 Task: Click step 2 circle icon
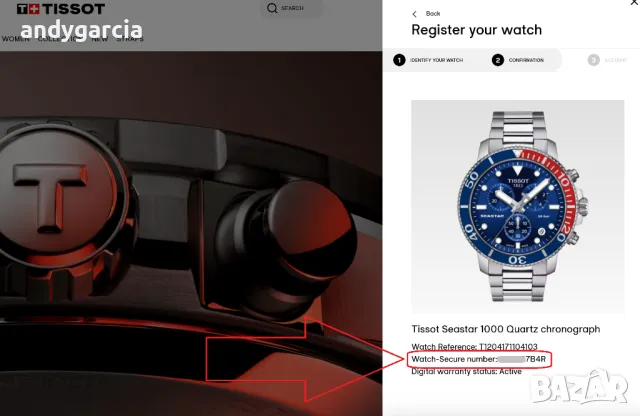pyautogui.click(x=498, y=60)
